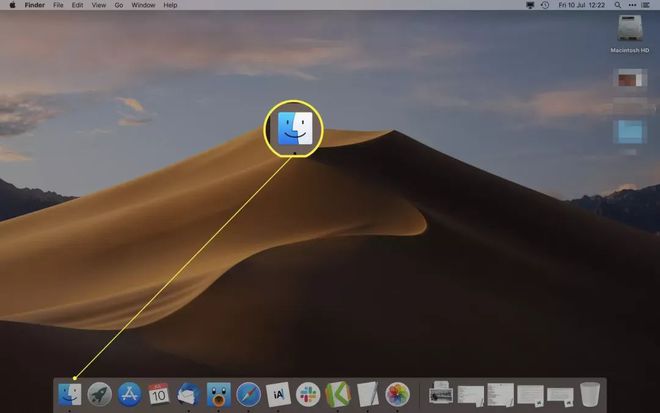The height and width of the screenshot is (413, 660).
Task: Click the printer icon in the Dock
Action: [x=440, y=394]
